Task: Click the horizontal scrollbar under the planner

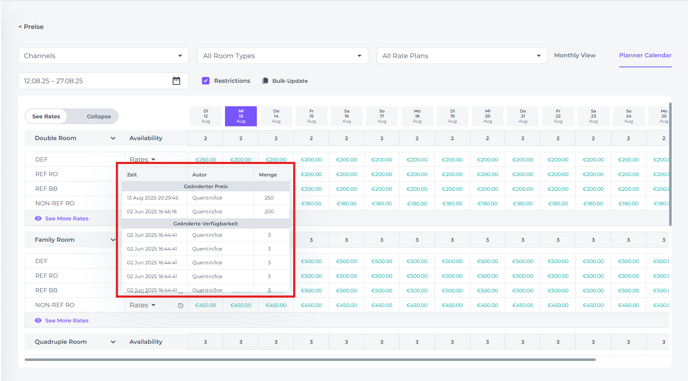Action: (310, 359)
